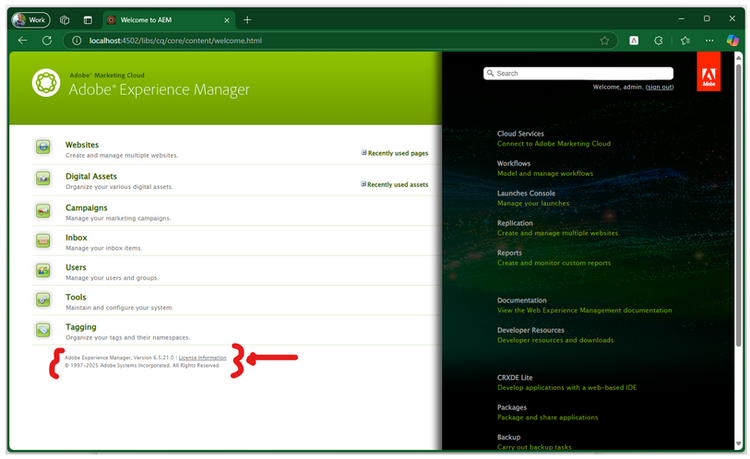Click the Adobe extension icon in toolbar
This screenshot has width=750, height=459.
tap(634, 41)
